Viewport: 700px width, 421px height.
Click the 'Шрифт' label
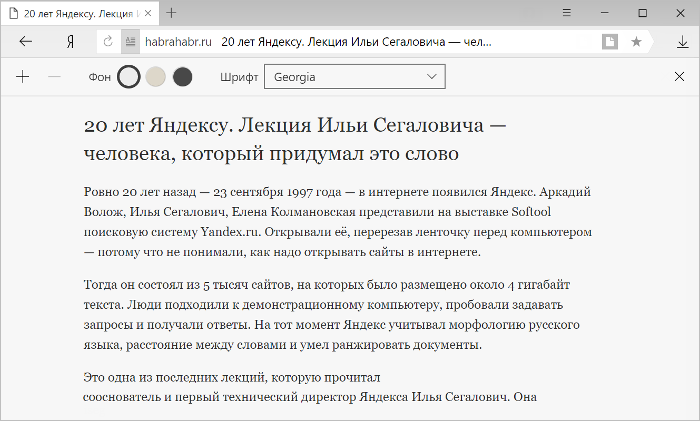point(239,77)
